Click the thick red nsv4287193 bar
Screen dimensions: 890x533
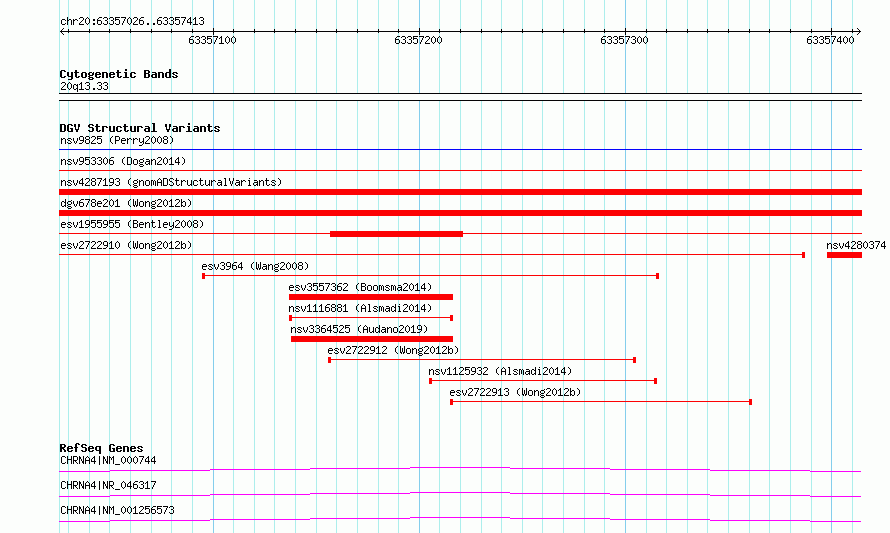click(x=460, y=192)
